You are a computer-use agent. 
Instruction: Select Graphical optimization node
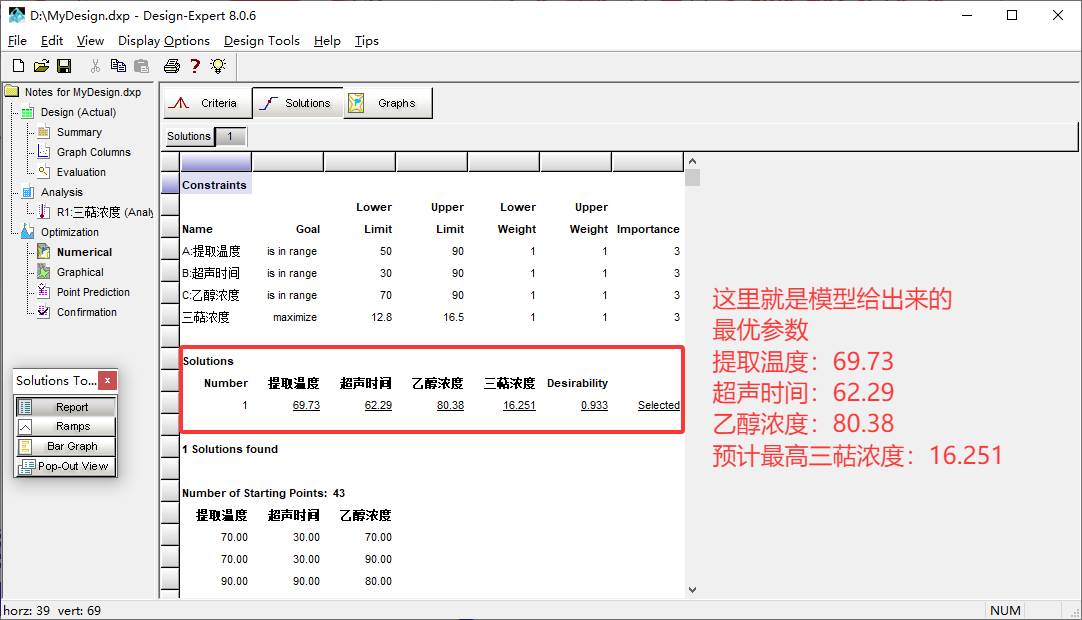(80, 272)
